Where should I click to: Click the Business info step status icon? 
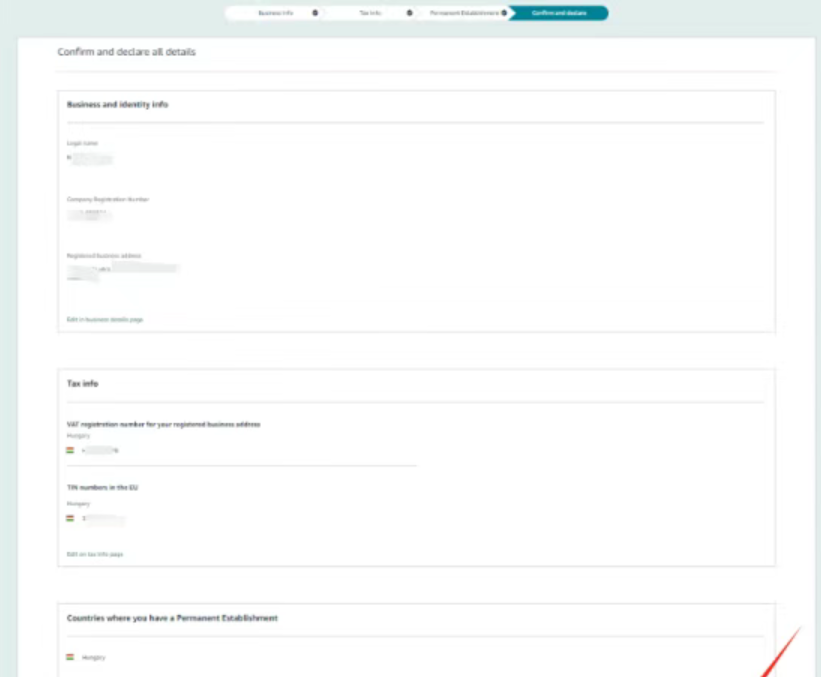tap(315, 13)
